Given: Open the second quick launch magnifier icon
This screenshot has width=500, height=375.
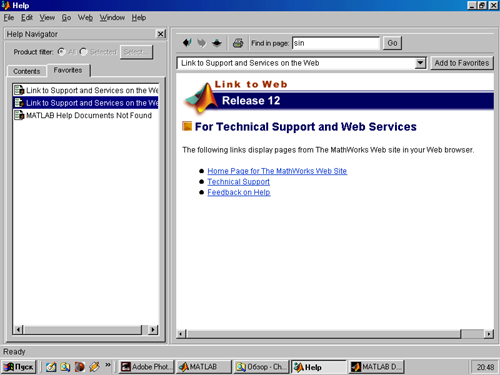Looking at the screenshot, I should tap(65, 367).
